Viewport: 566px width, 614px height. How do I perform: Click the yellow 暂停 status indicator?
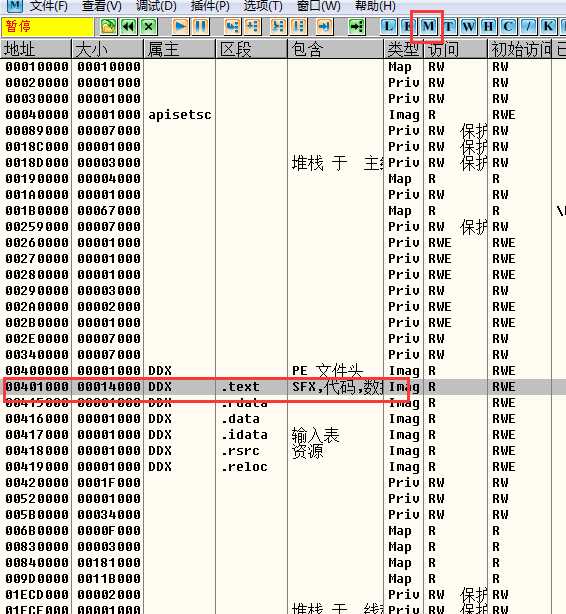(47, 27)
